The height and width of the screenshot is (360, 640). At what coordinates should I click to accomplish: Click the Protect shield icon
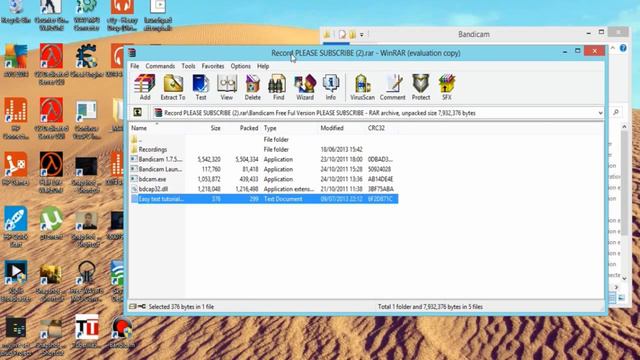[x=421, y=87]
